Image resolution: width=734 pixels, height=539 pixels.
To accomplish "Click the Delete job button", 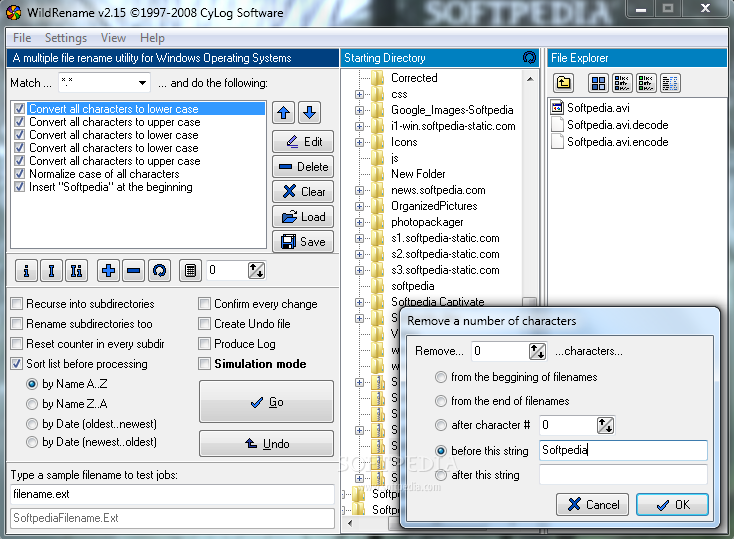I will tap(303, 166).
